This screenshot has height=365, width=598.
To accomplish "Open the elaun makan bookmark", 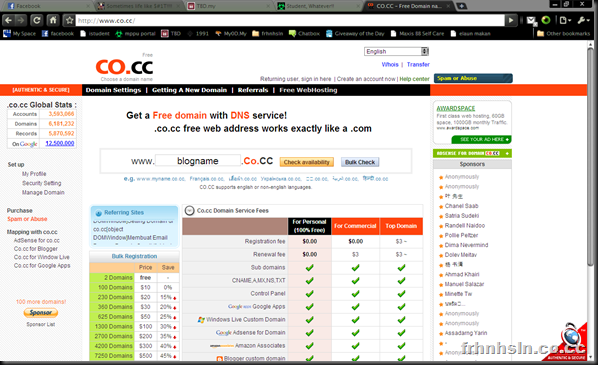I will pos(470,34).
